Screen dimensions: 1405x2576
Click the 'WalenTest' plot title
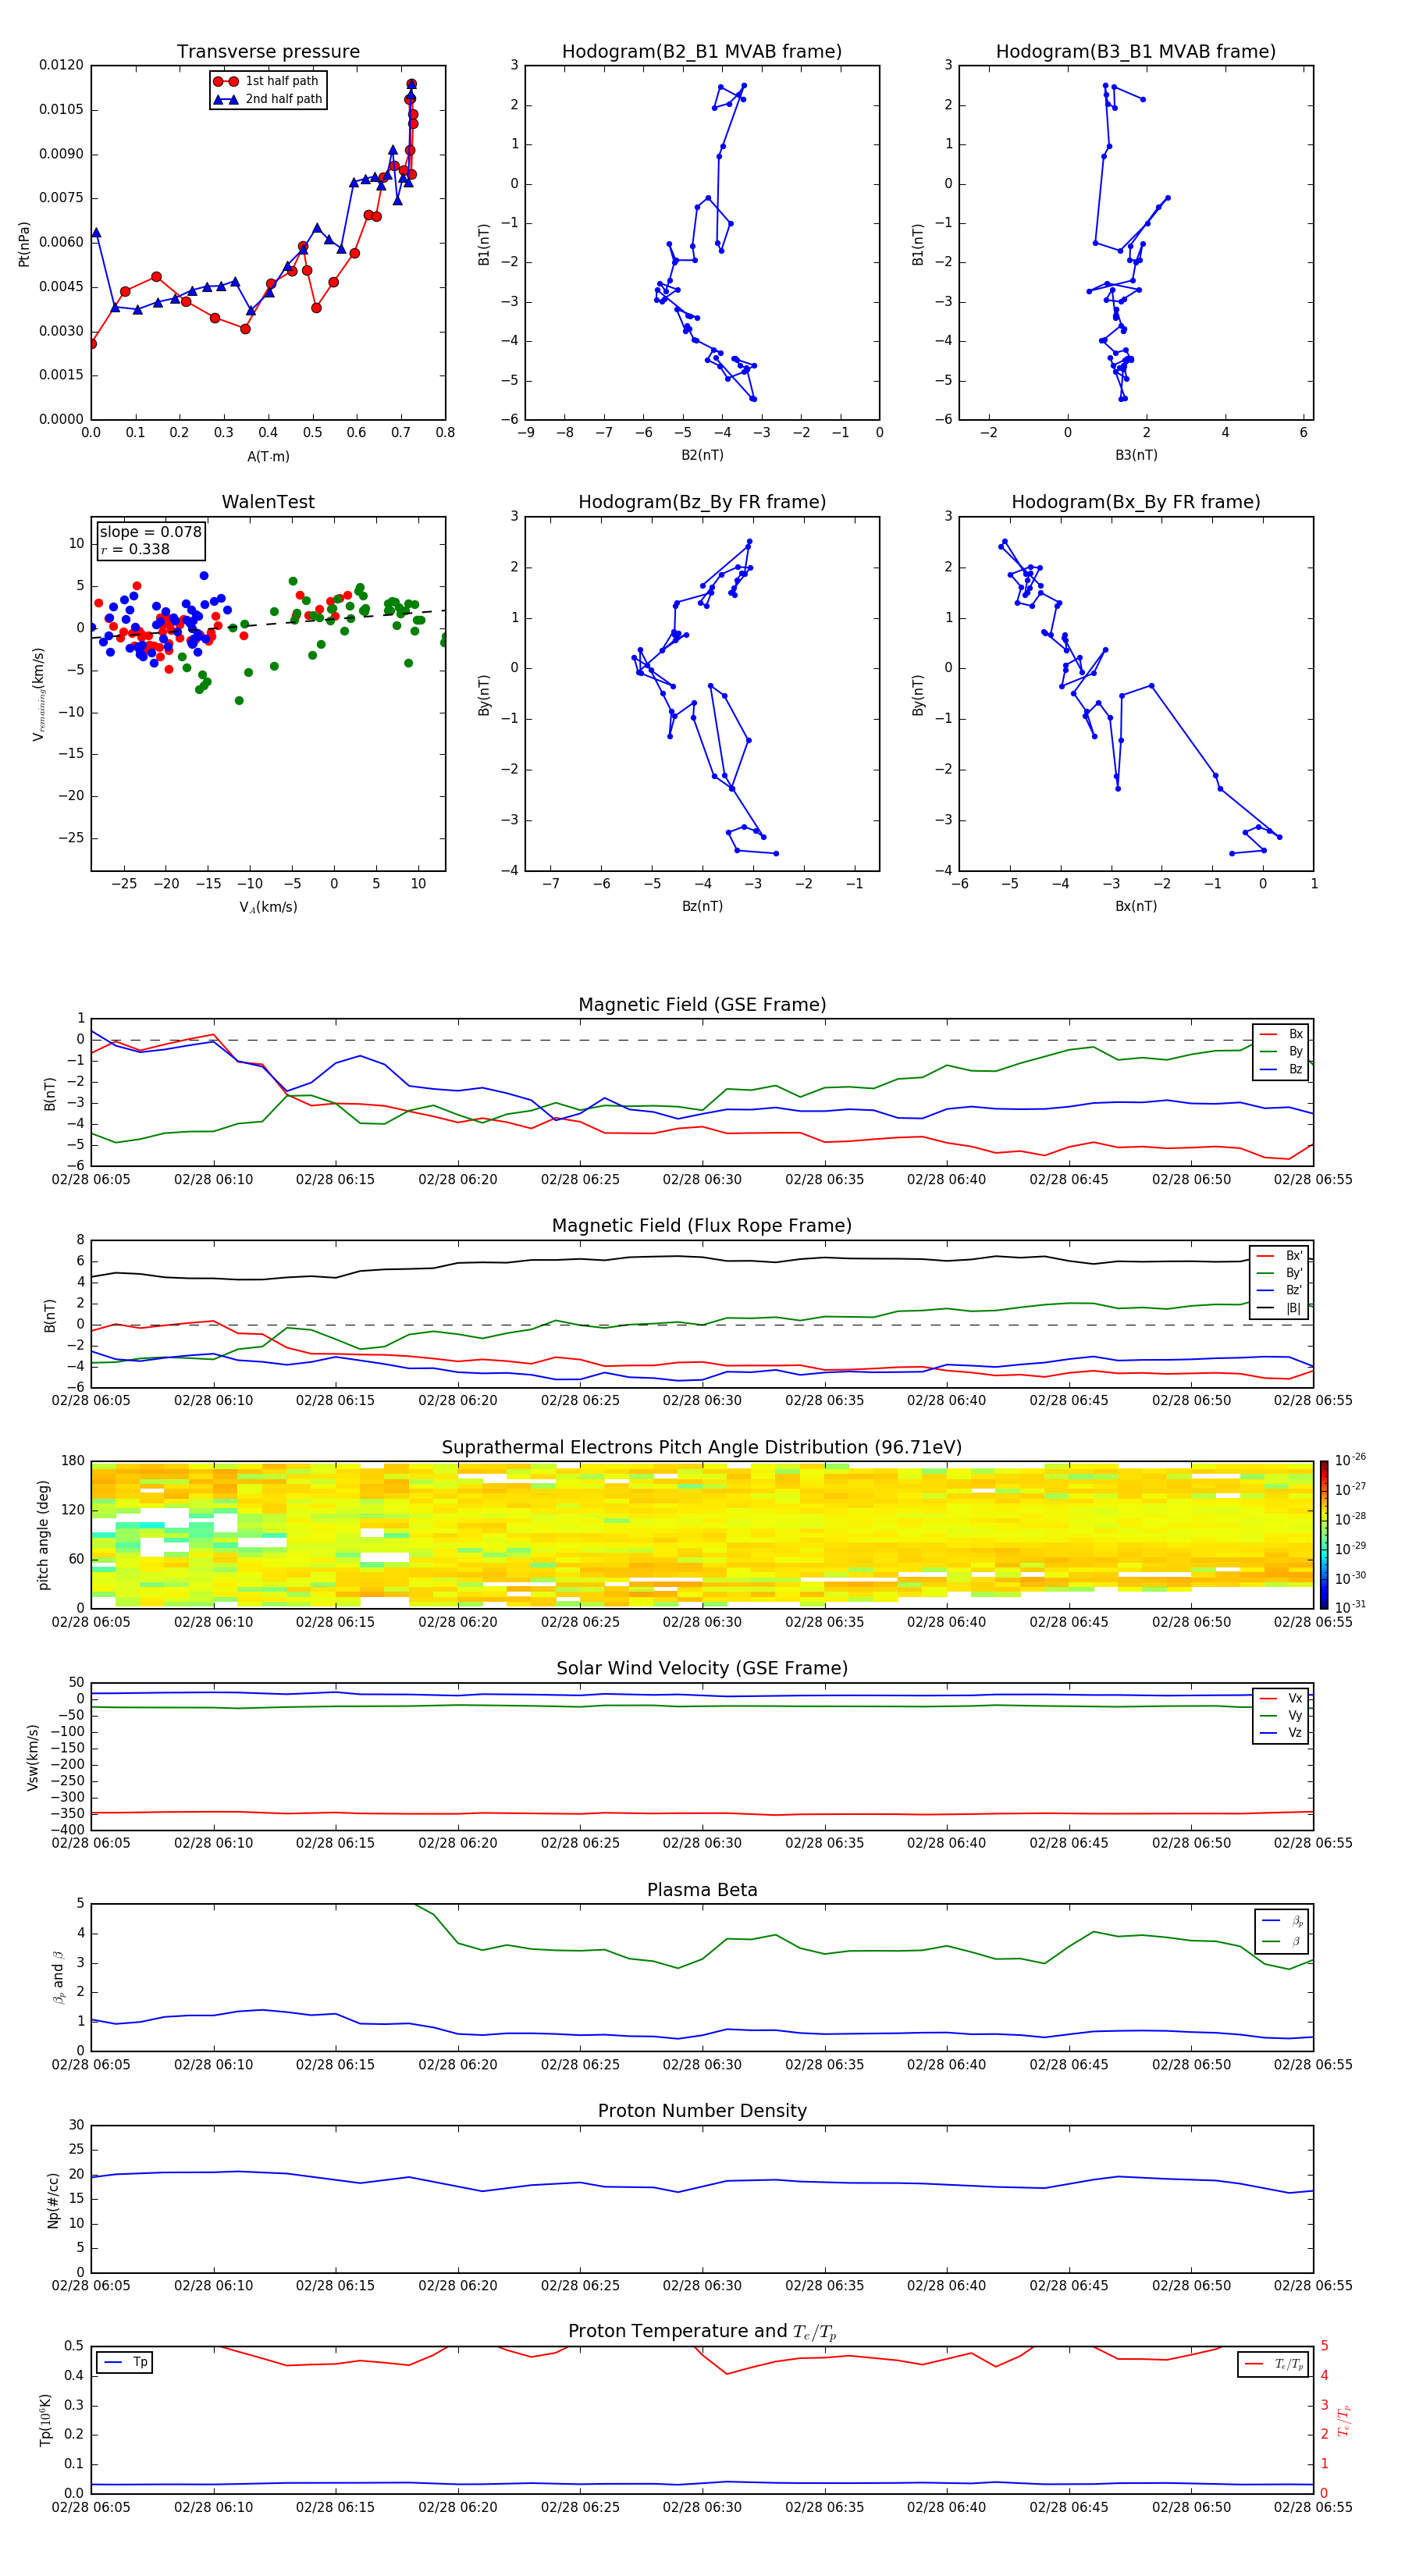[268, 502]
